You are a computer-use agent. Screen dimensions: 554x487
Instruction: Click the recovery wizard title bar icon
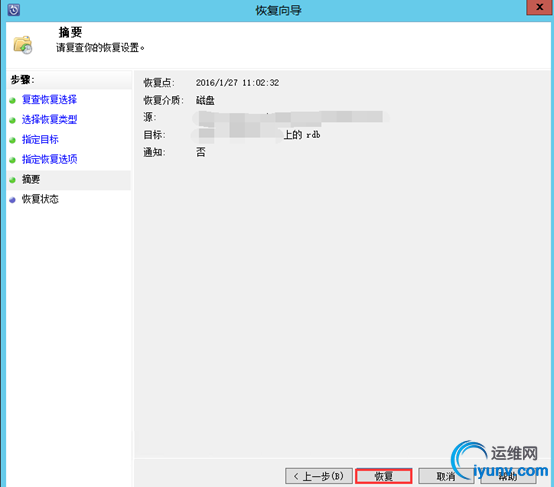13,10
